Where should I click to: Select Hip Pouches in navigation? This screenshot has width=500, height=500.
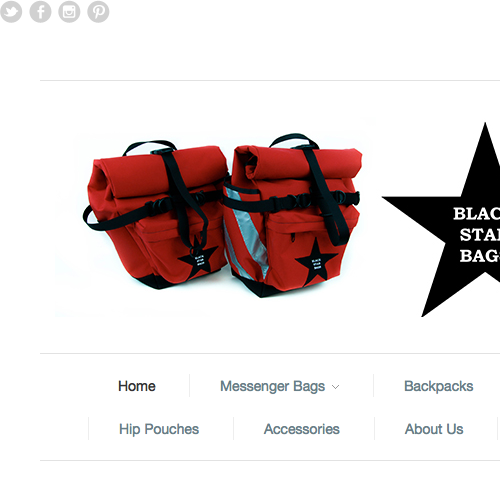159,429
